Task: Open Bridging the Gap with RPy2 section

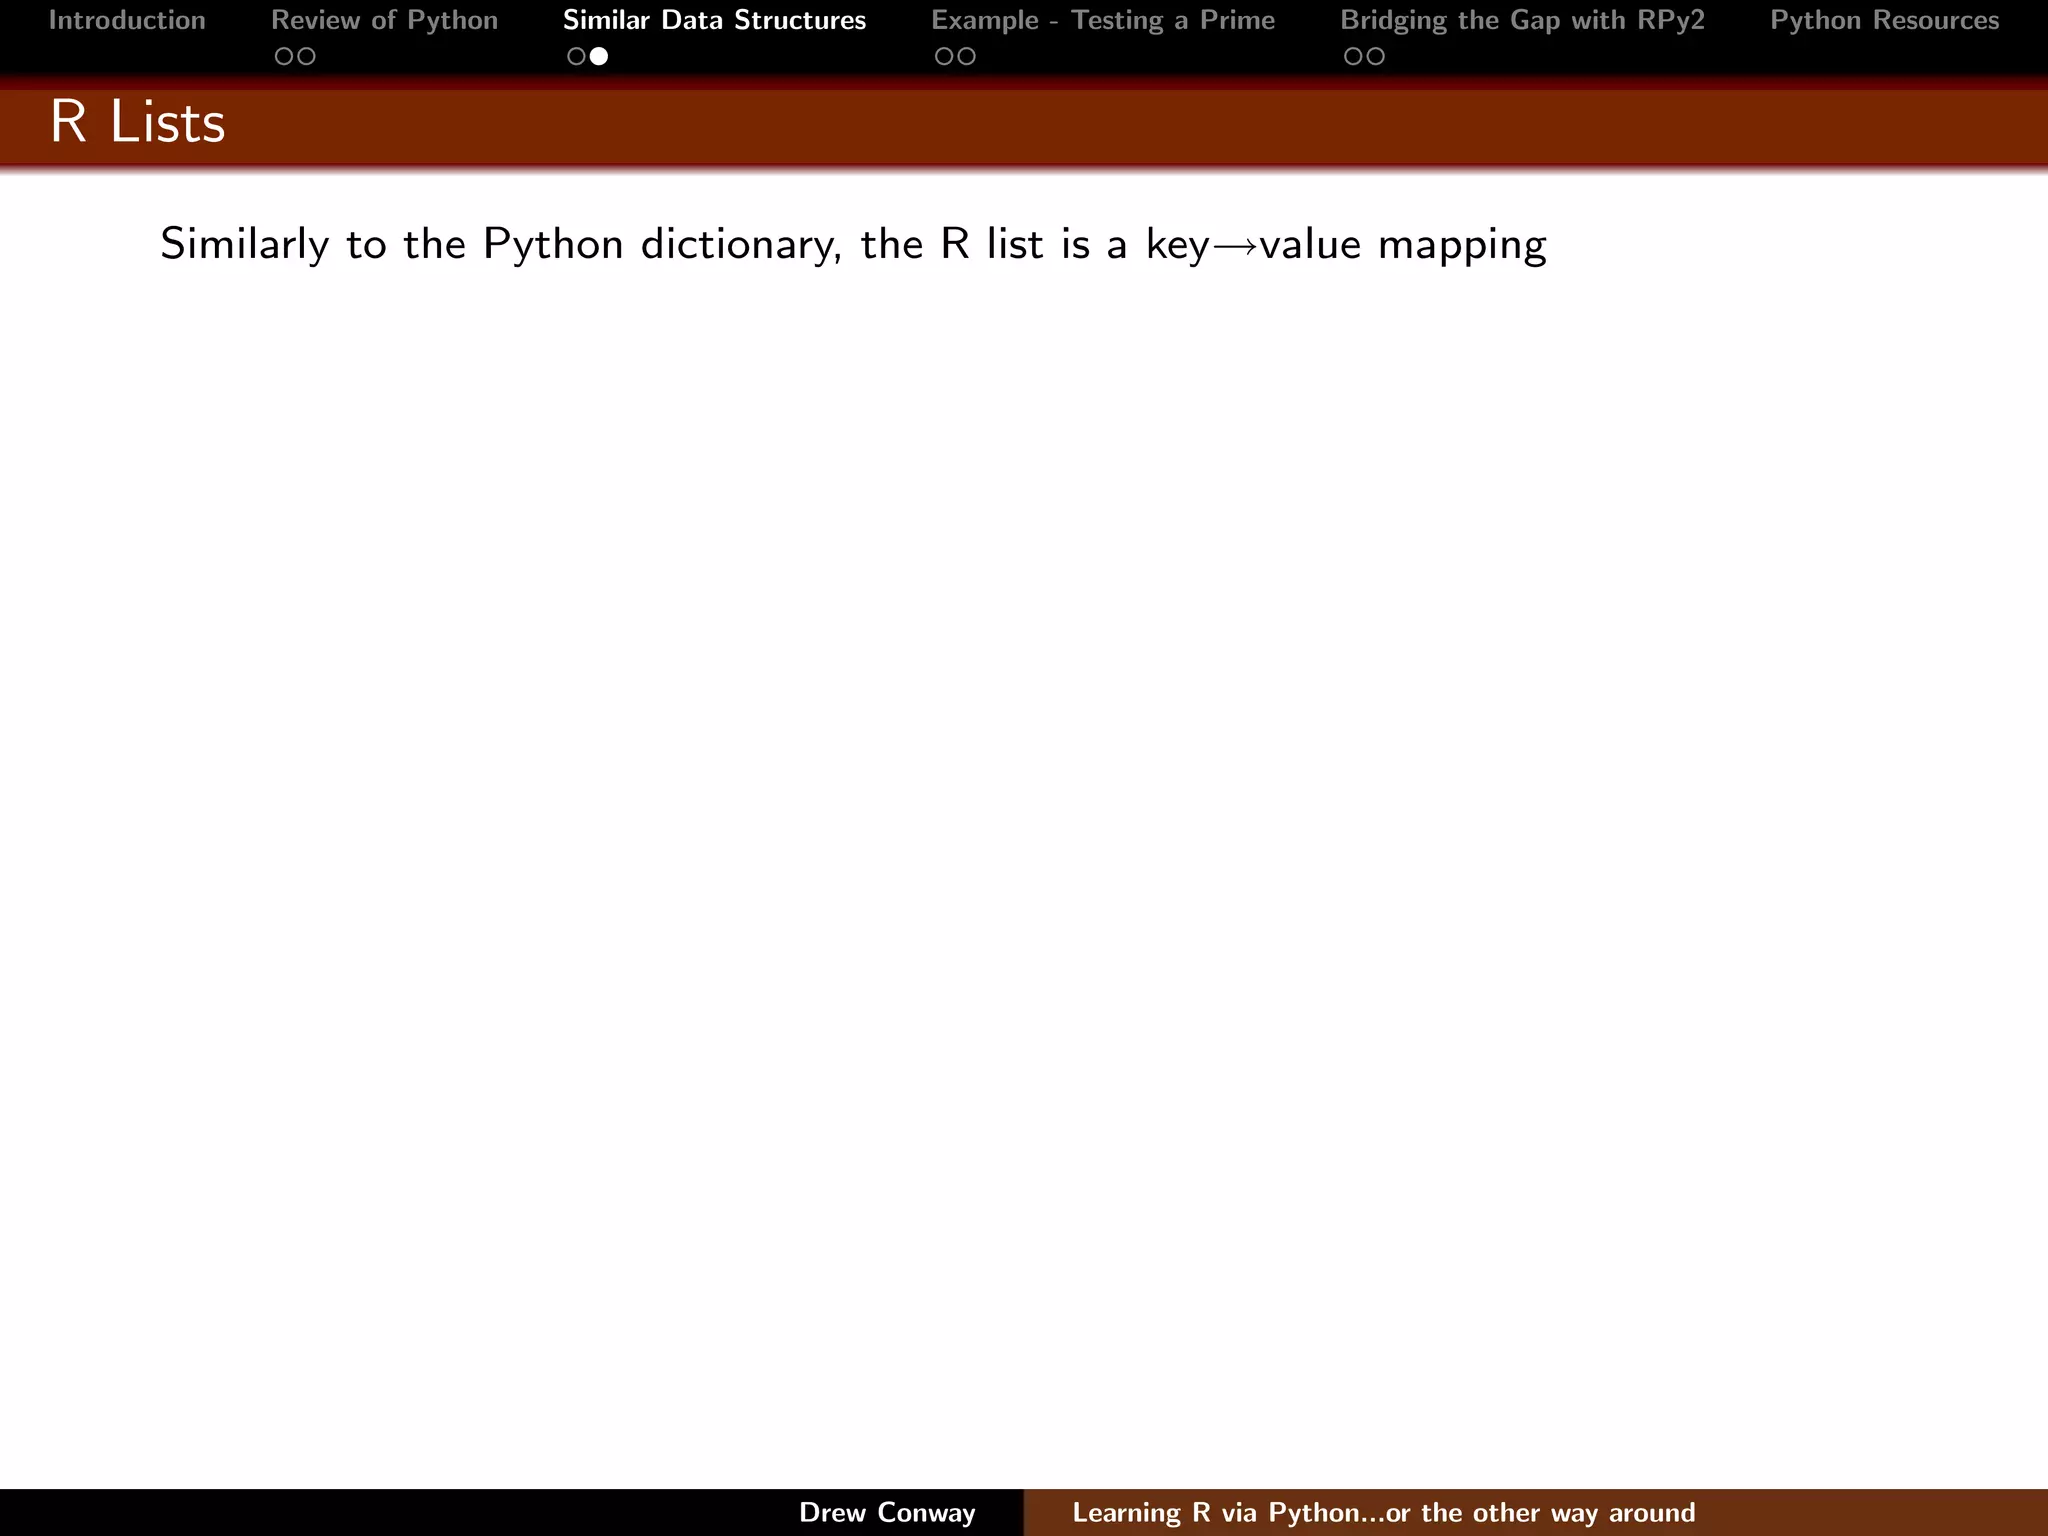Action: 1522,21
